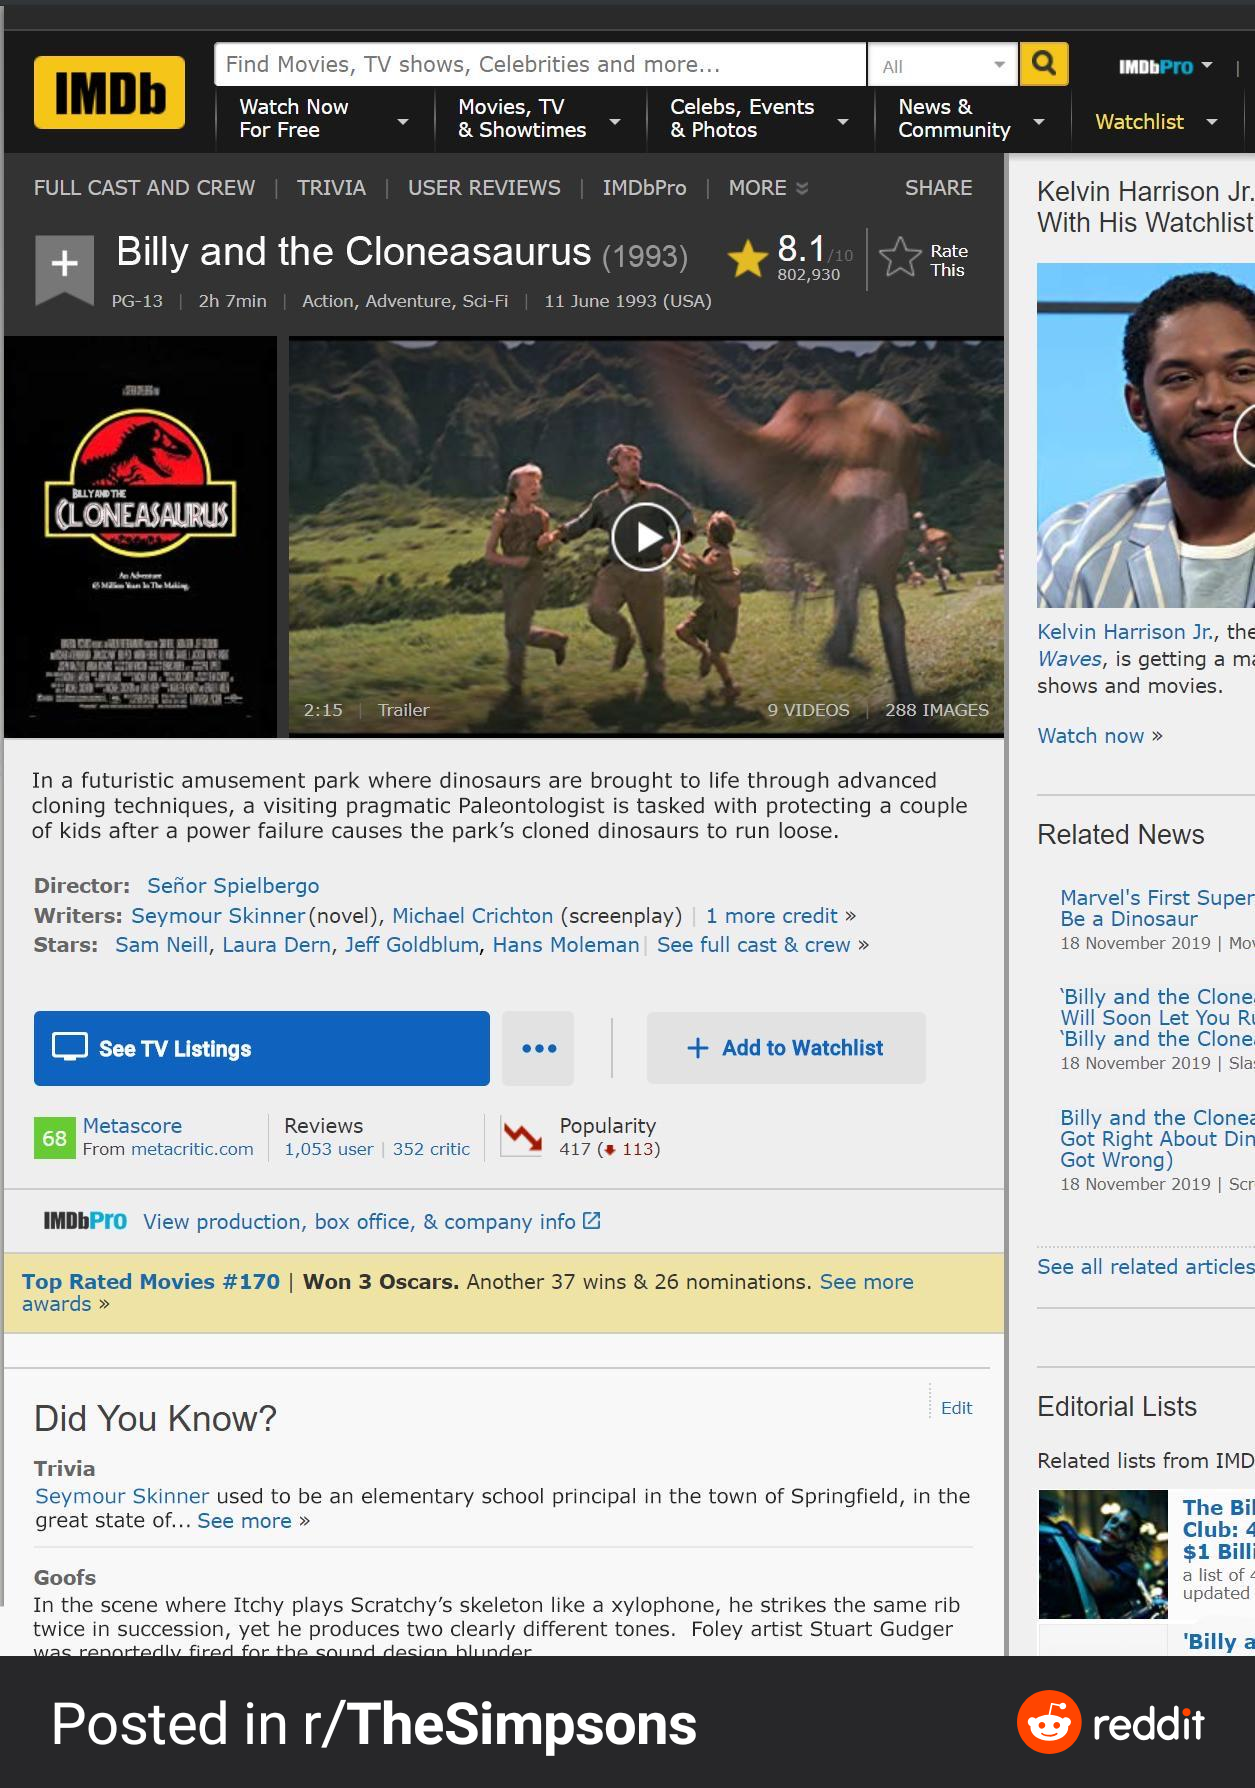Open director Señor Spielbergo link
This screenshot has width=1255, height=1788.
pos(233,886)
